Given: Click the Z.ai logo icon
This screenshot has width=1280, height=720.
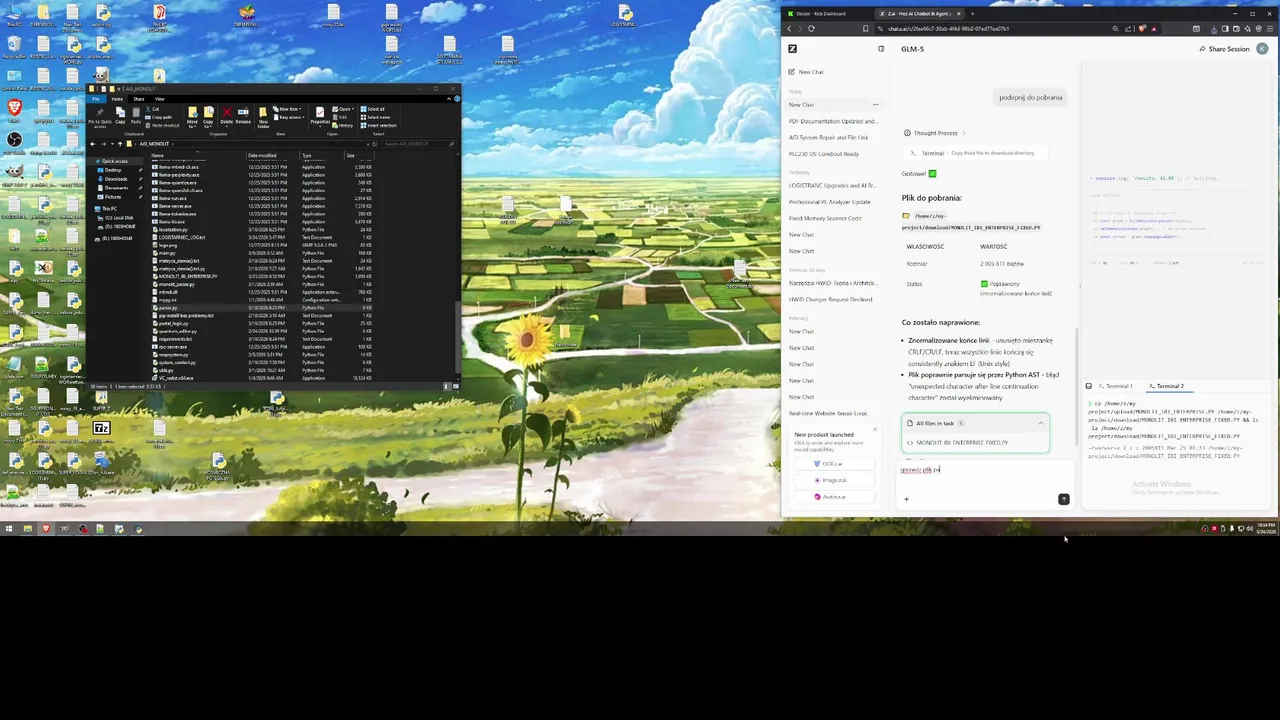Looking at the screenshot, I should (x=792, y=49).
